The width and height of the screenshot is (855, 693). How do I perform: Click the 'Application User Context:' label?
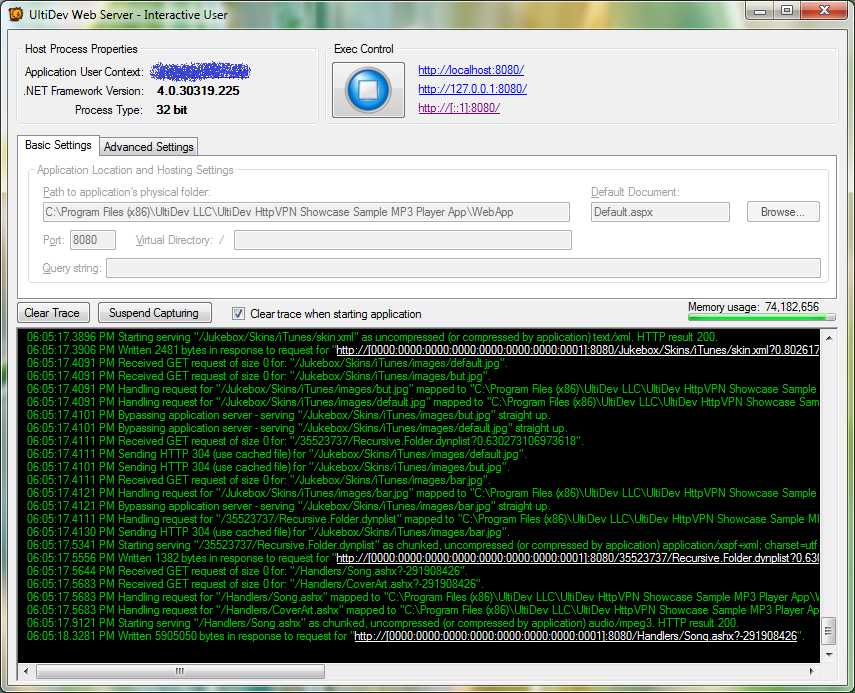(84, 72)
